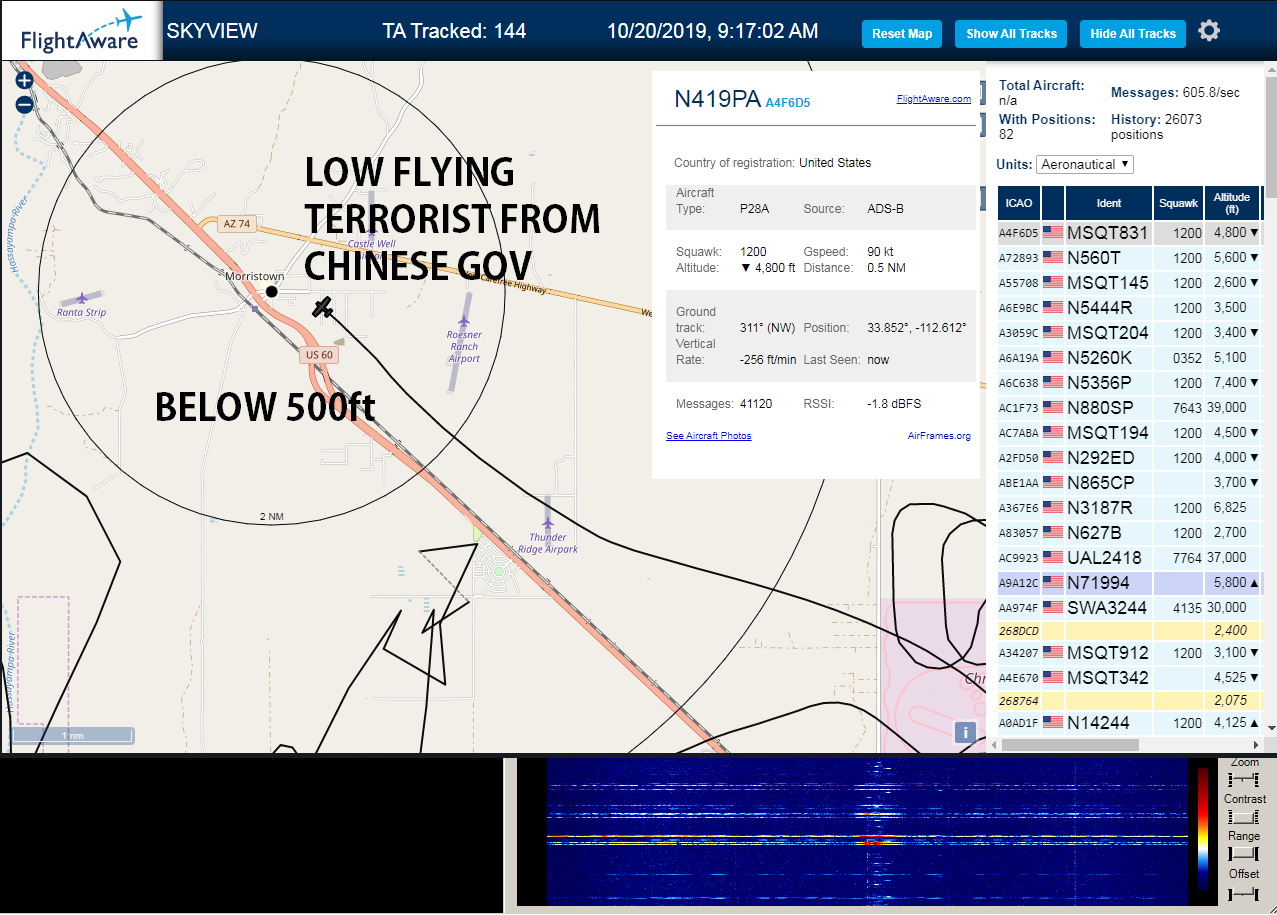Viewport: 1277px width, 915px height.
Task: Click the waterfall color scale bar
Action: [1203, 829]
